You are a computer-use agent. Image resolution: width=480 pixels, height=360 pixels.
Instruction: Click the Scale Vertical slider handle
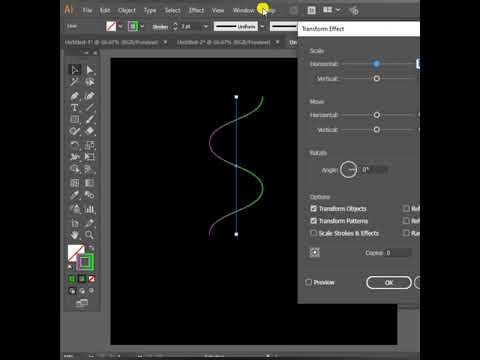(376, 78)
